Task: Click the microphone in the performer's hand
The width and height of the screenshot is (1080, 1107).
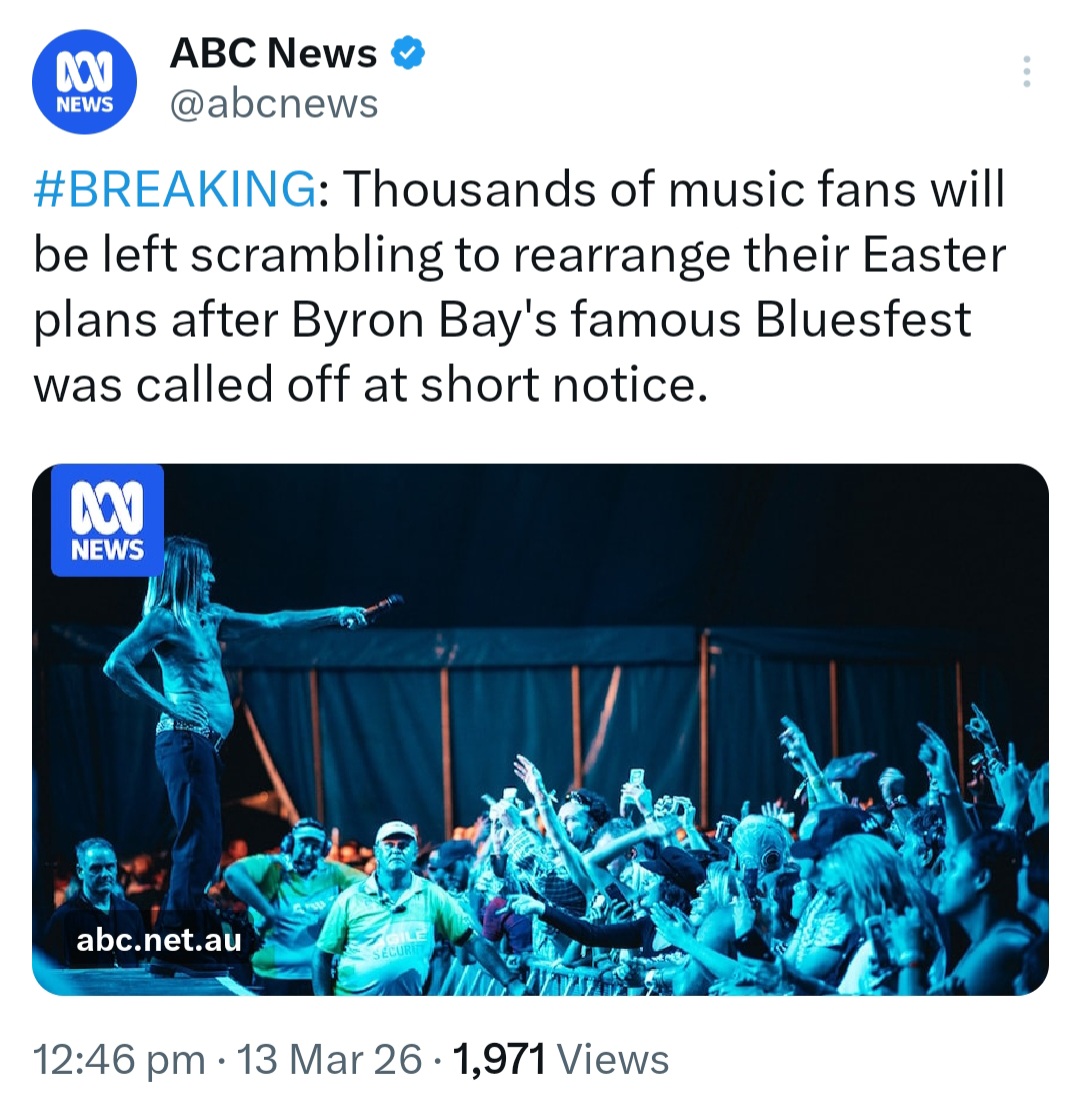Action: click(x=384, y=604)
